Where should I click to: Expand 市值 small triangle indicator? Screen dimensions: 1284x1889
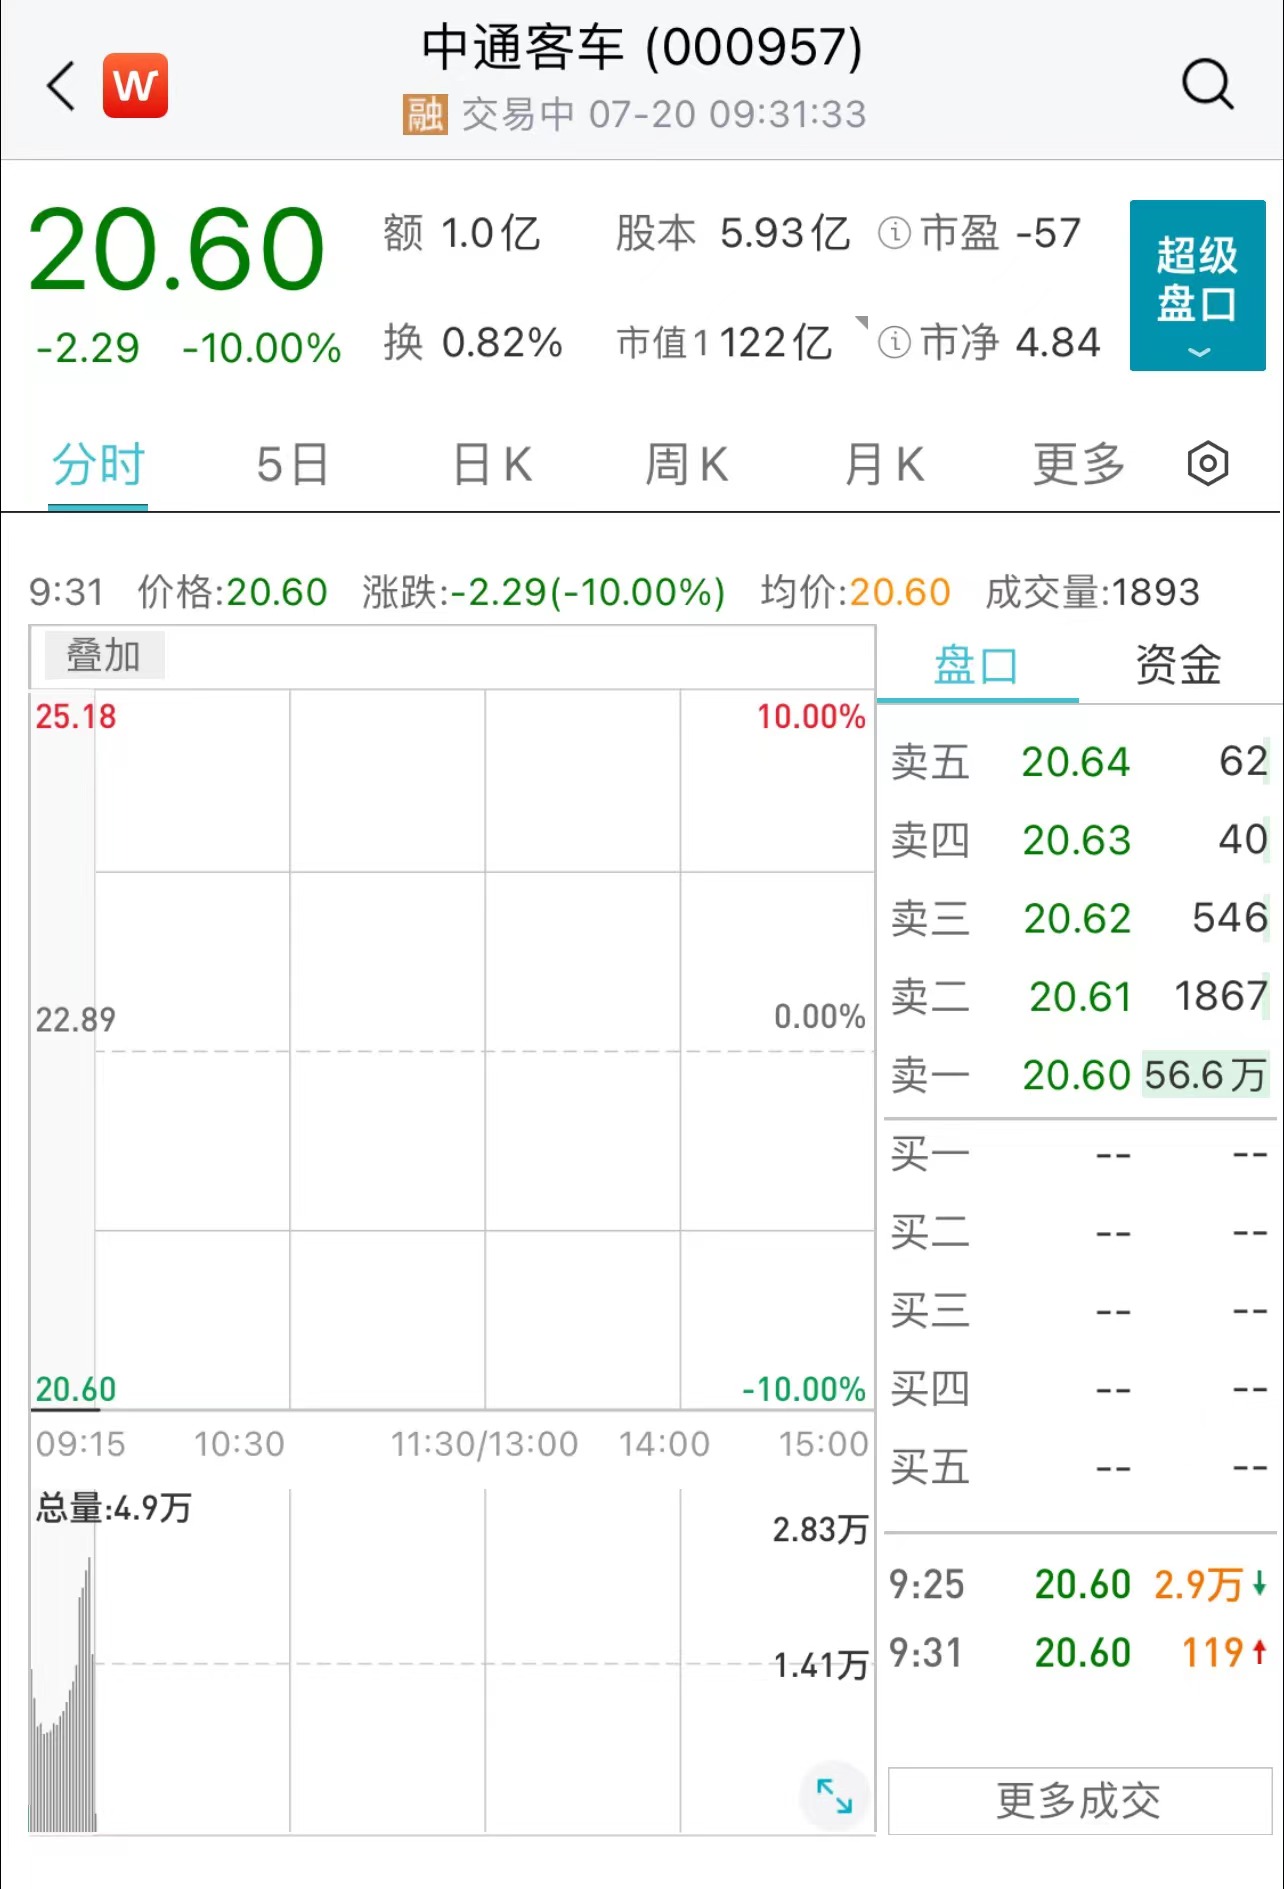tap(861, 322)
